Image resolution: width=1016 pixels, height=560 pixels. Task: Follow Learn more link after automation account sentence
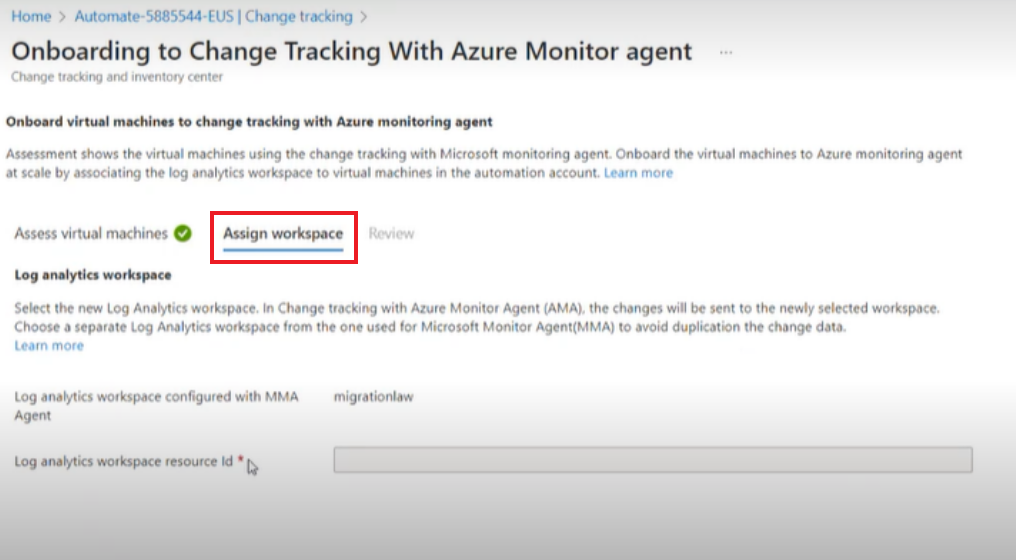click(x=638, y=173)
